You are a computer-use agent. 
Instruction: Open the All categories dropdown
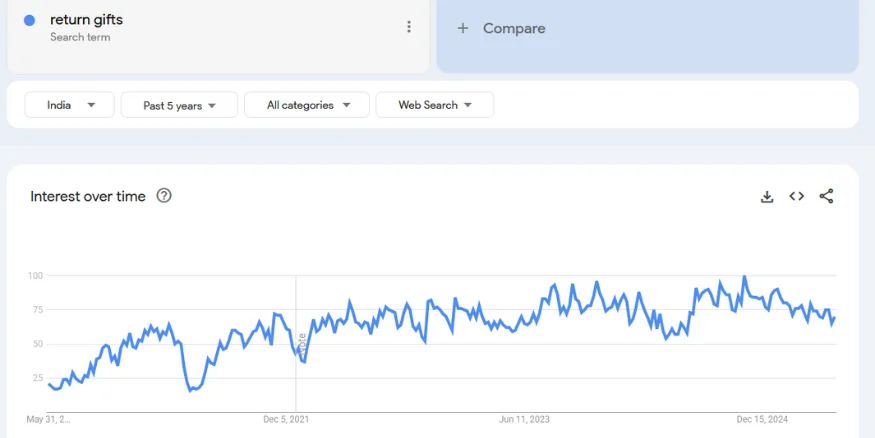[307, 105]
